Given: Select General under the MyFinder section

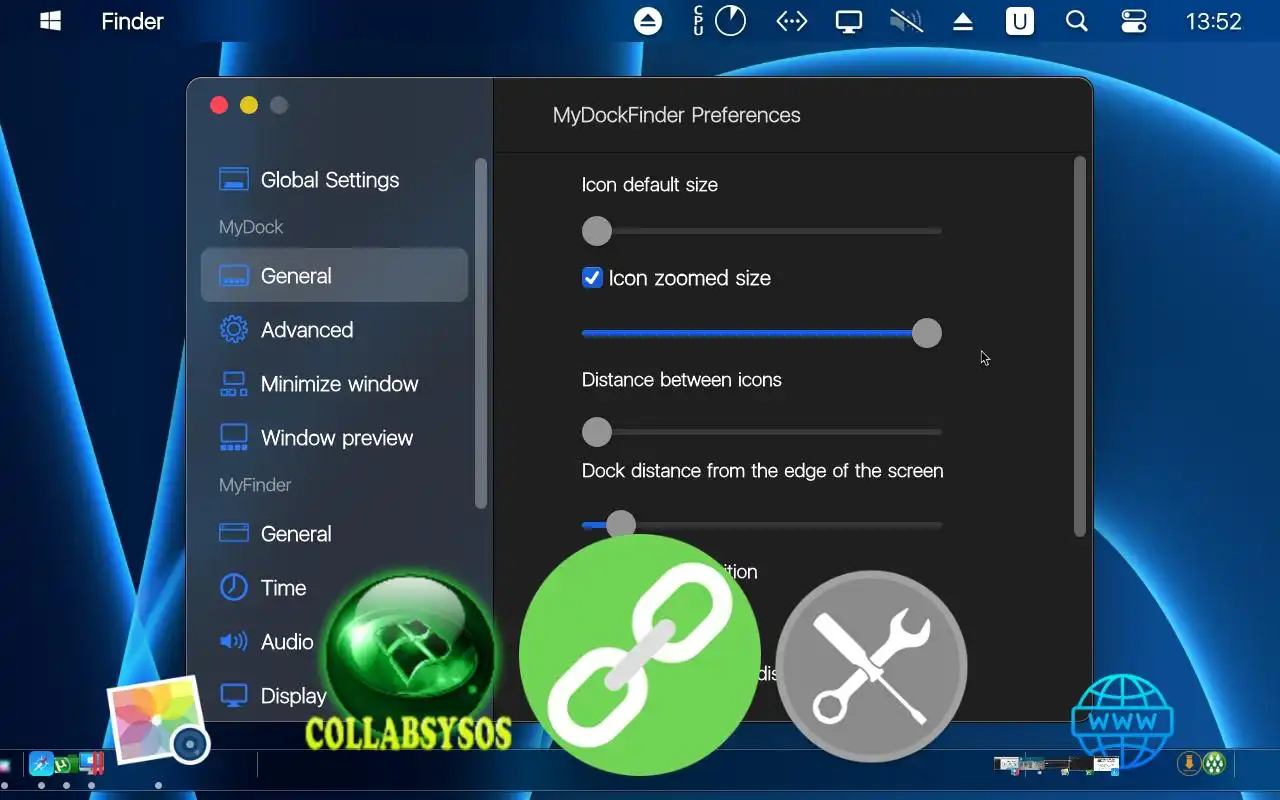Looking at the screenshot, I should pyautogui.click(x=334, y=534).
